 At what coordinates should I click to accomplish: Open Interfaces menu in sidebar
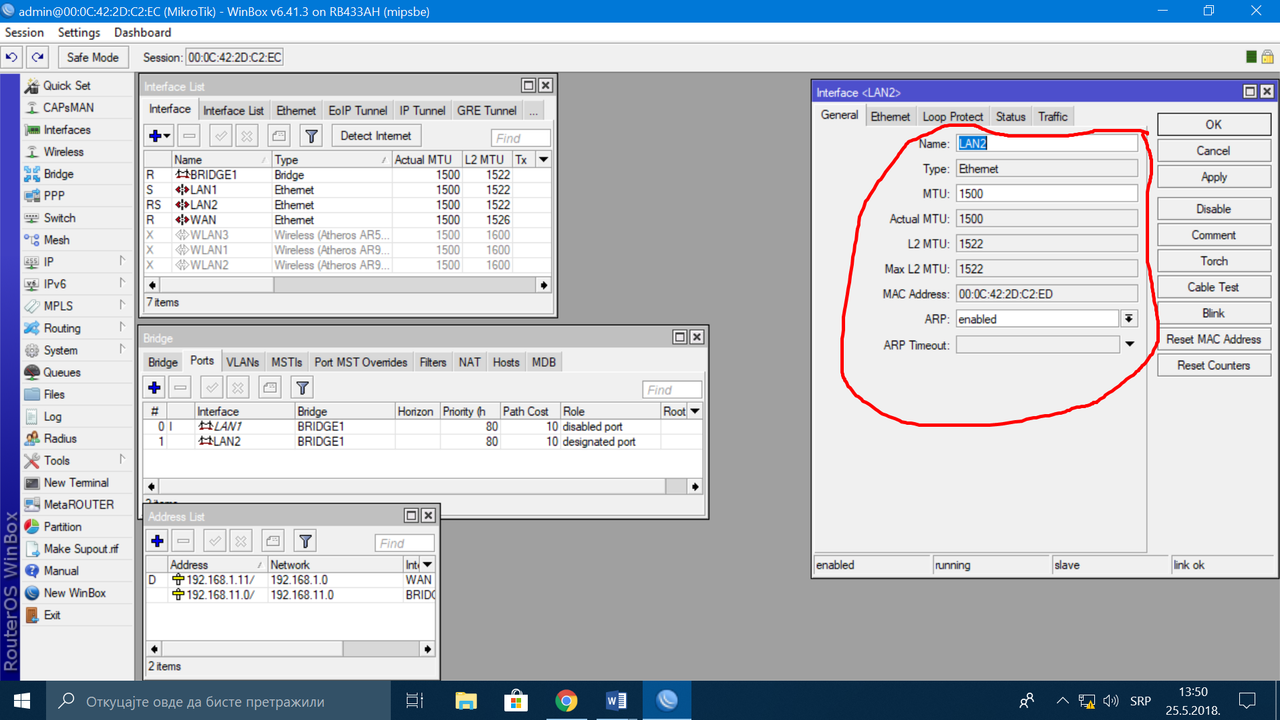[66, 130]
